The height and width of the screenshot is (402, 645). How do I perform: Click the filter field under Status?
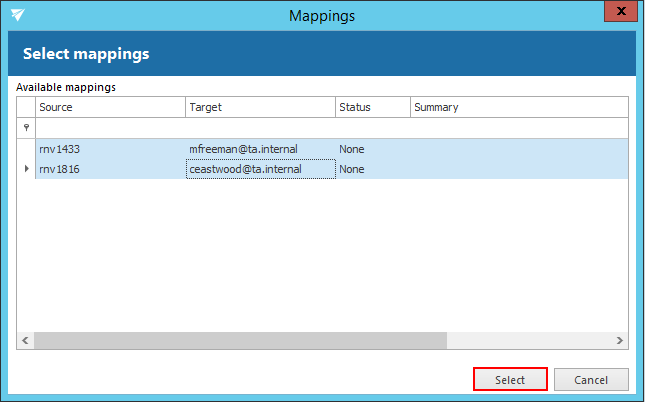[x=372, y=128]
